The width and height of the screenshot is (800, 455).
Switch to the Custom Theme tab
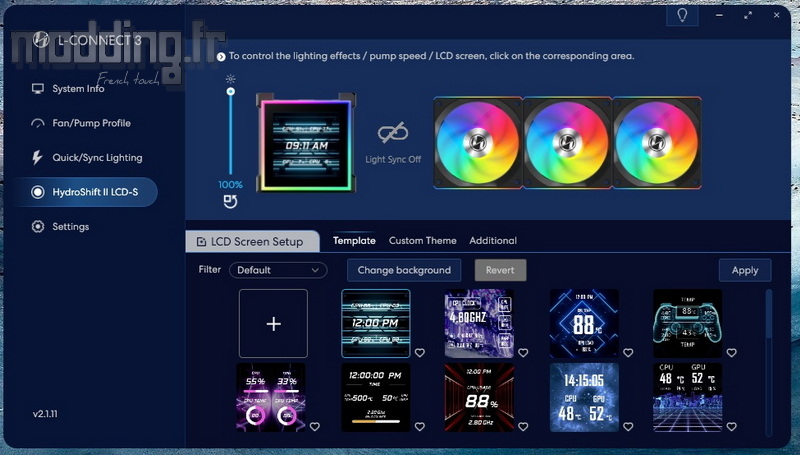pyautogui.click(x=422, y=241)
